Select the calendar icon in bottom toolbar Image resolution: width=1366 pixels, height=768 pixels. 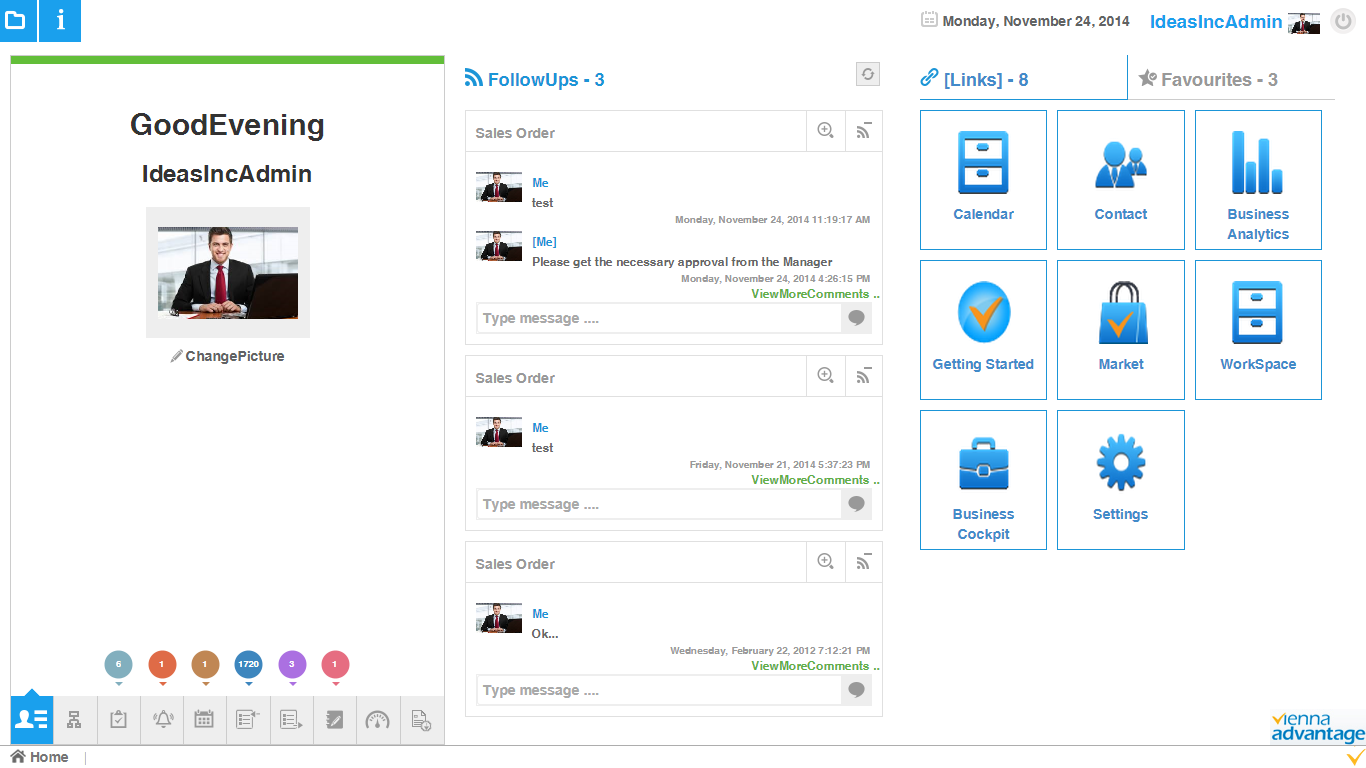205,719
